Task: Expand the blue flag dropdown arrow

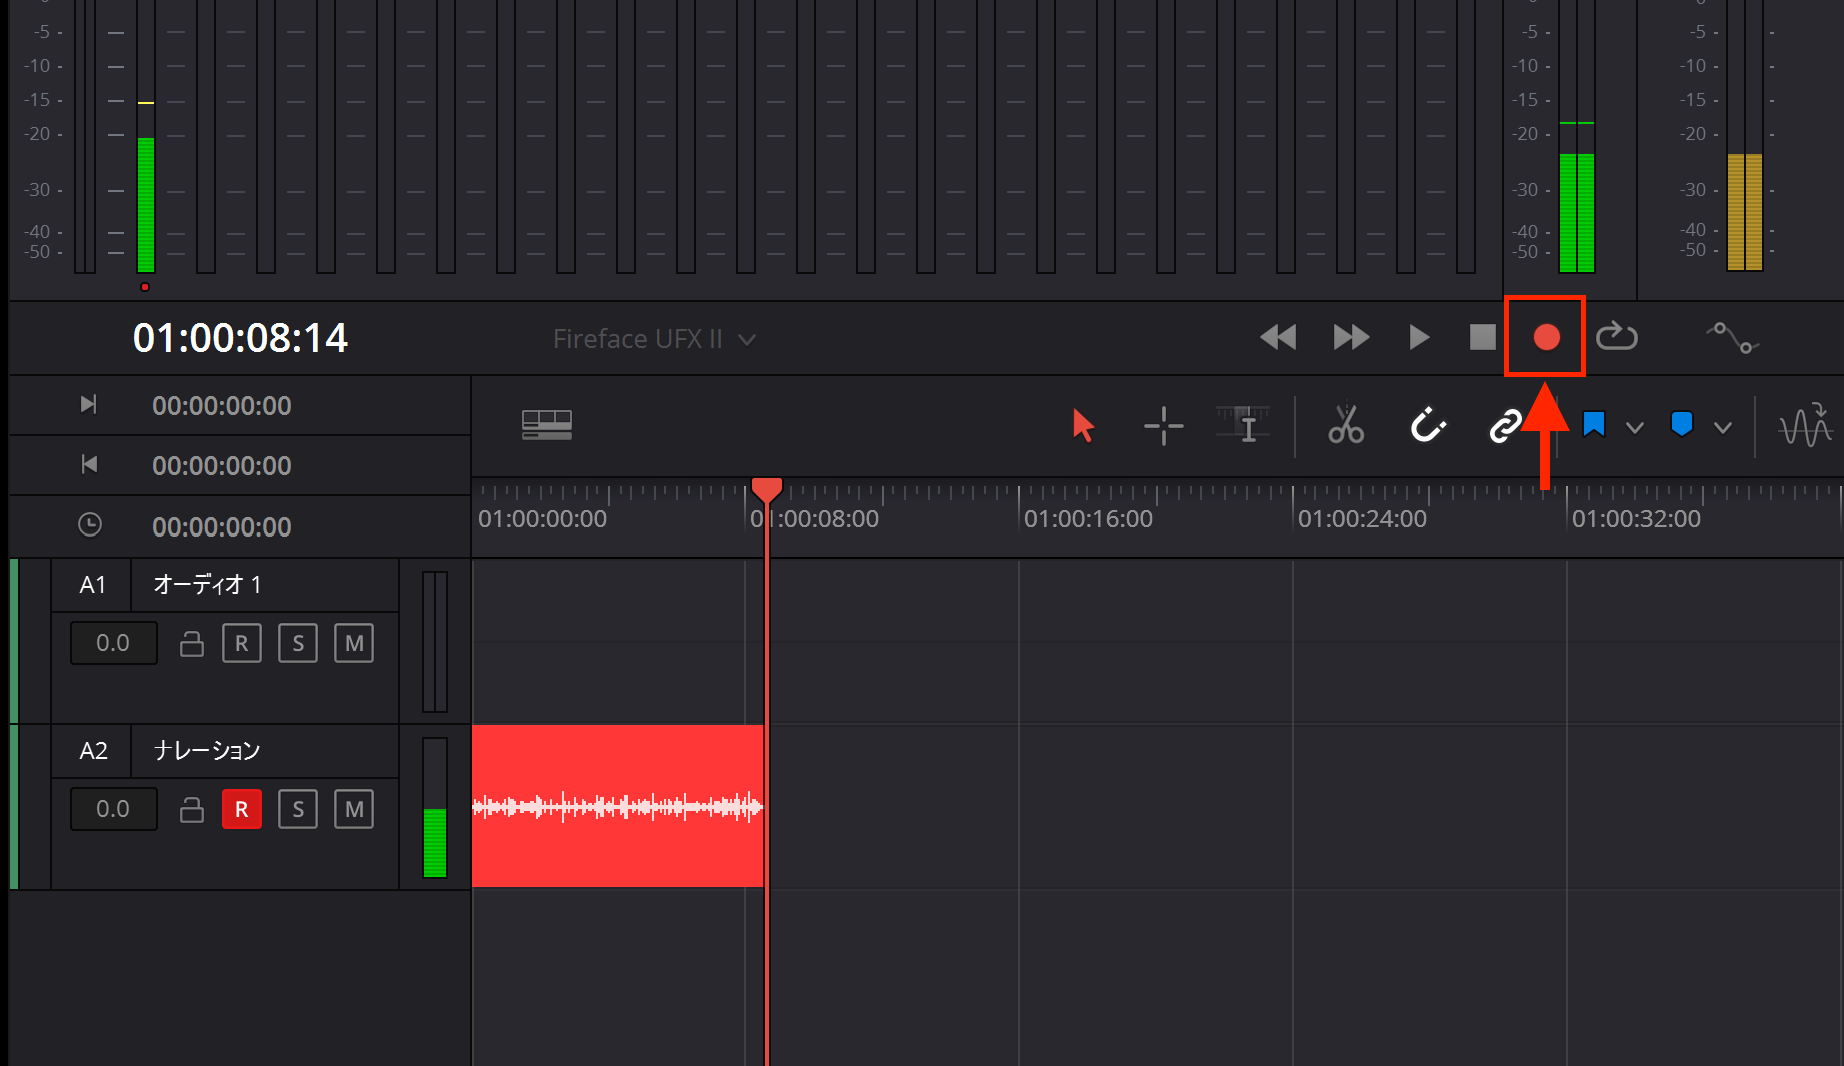Action: [x=1635, y=428]
